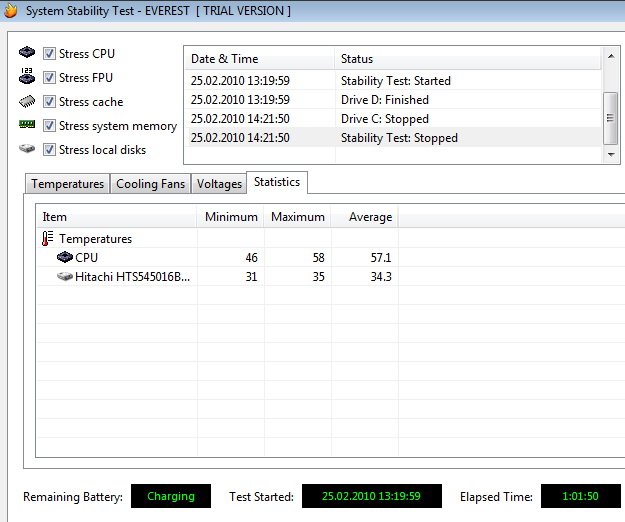Viewport: 625px width, 522px height.
Task: Click the EVEREST flame icon in title bar
Action: [x=10, y=10]
